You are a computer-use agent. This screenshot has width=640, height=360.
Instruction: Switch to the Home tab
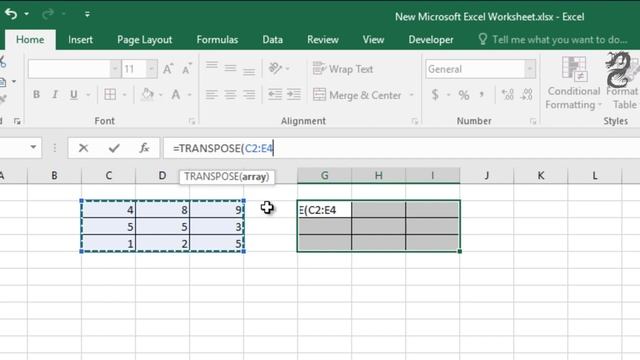tap(30, 40)
